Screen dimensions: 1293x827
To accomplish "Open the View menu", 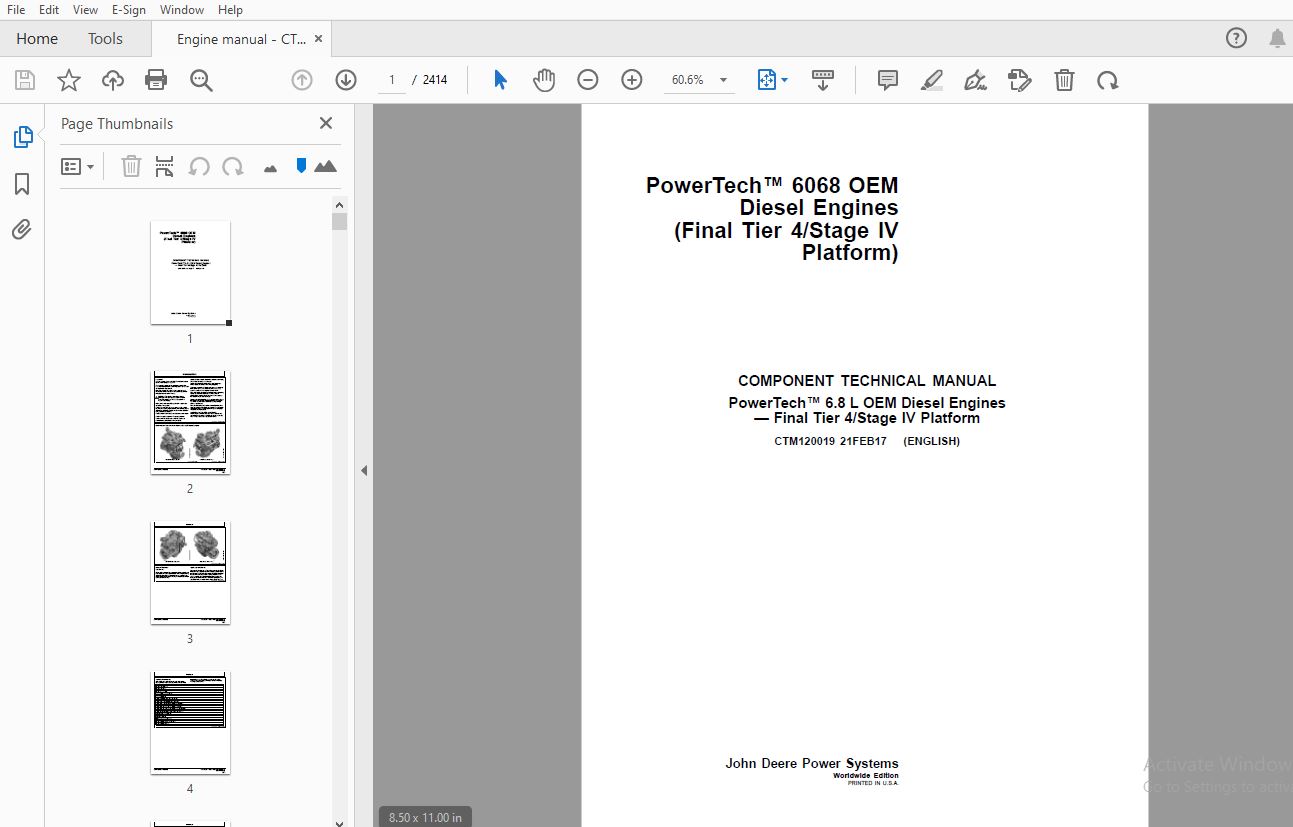I will click(x=85, y=9).
